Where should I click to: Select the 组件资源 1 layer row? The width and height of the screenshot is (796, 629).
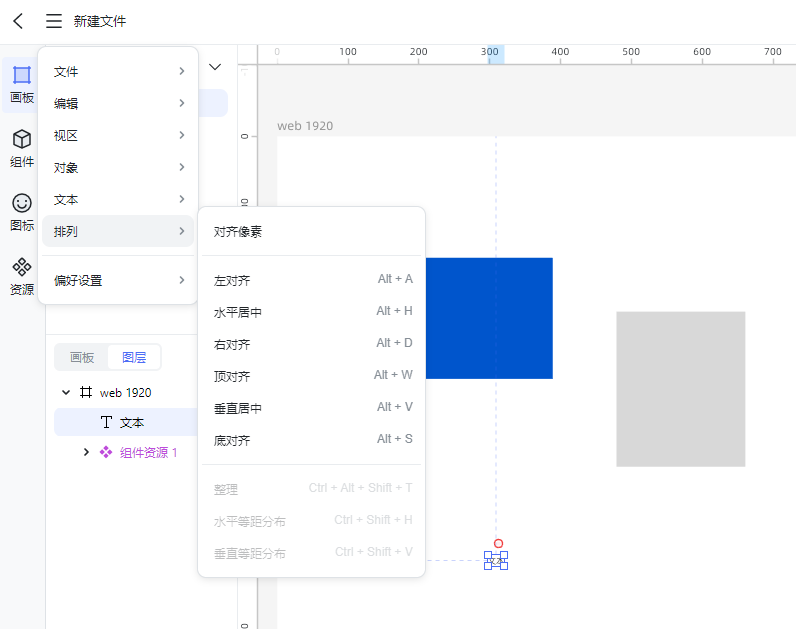tap(126, 452)
